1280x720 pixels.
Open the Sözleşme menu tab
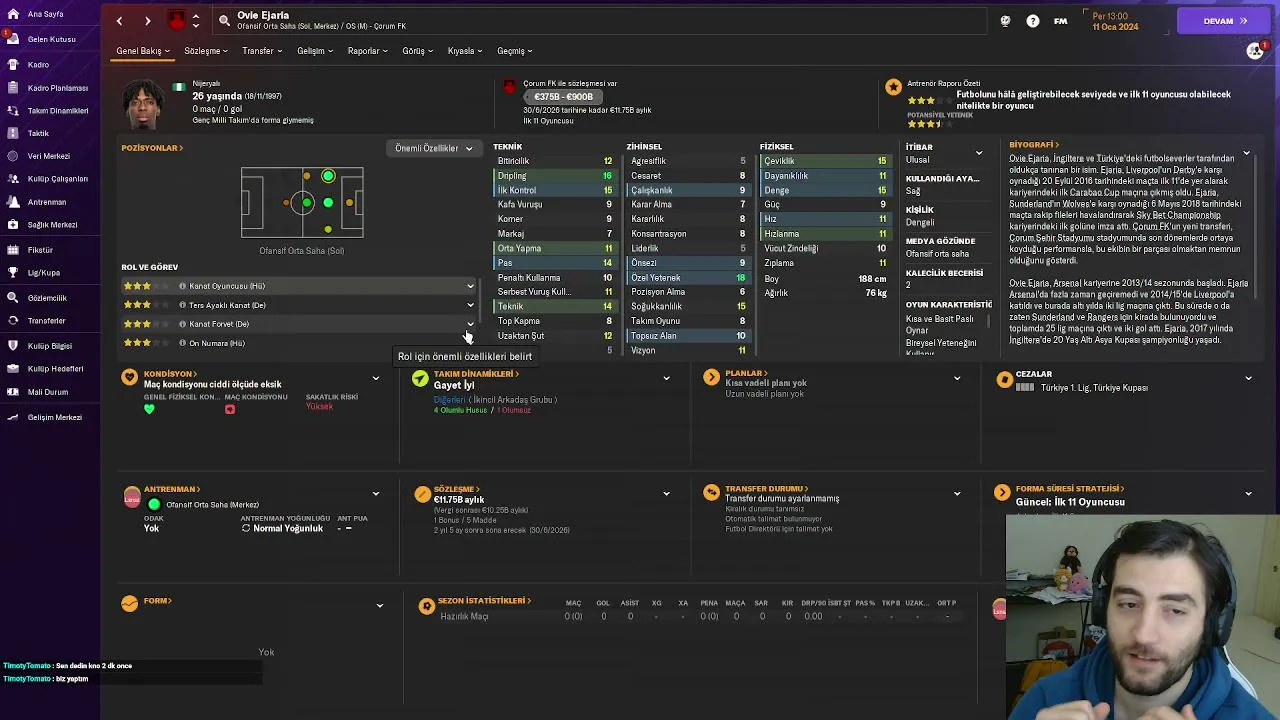(206, 51)
